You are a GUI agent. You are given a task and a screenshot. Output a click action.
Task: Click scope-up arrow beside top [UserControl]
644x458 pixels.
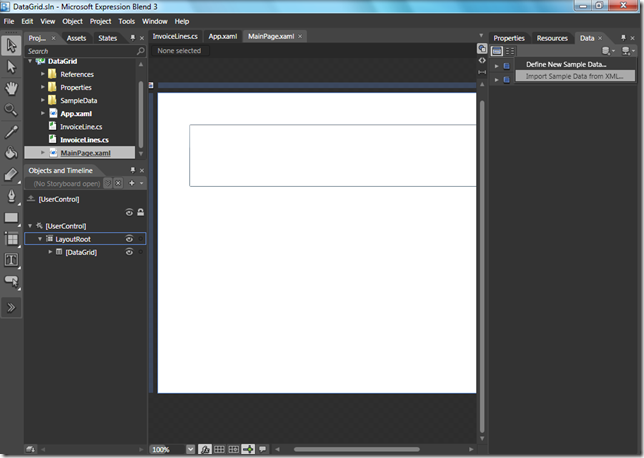31,199
